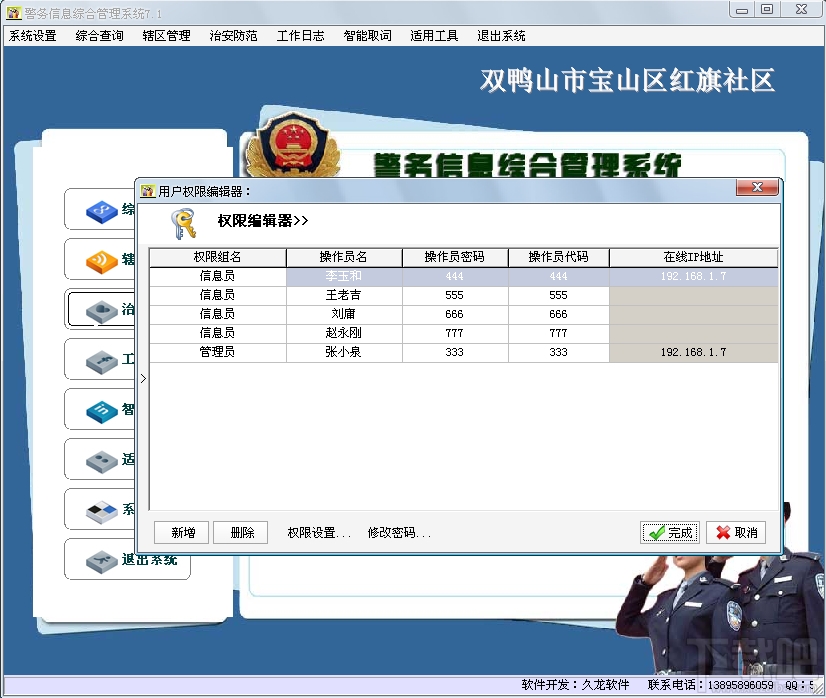Open the 系统设置 menu

click(x=33, y=35)
